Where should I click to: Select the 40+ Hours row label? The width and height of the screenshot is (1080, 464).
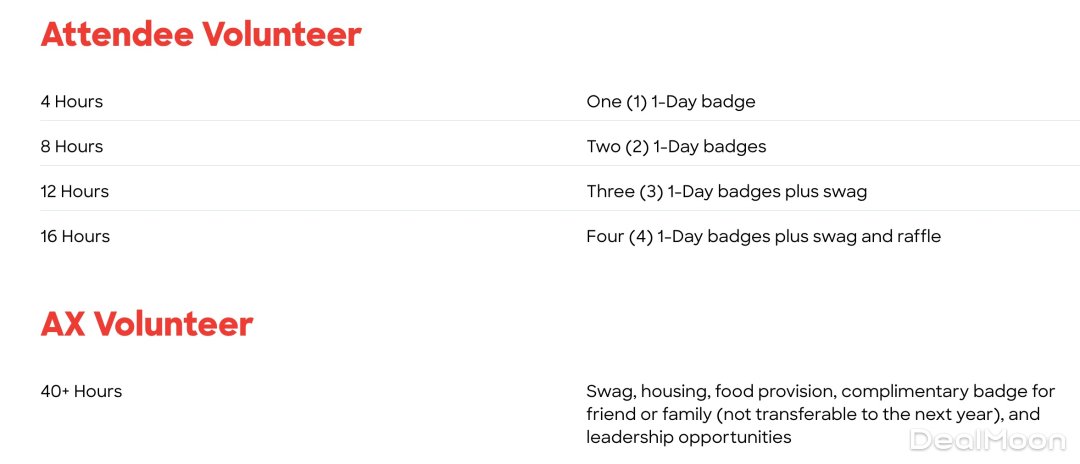(81, 391)
